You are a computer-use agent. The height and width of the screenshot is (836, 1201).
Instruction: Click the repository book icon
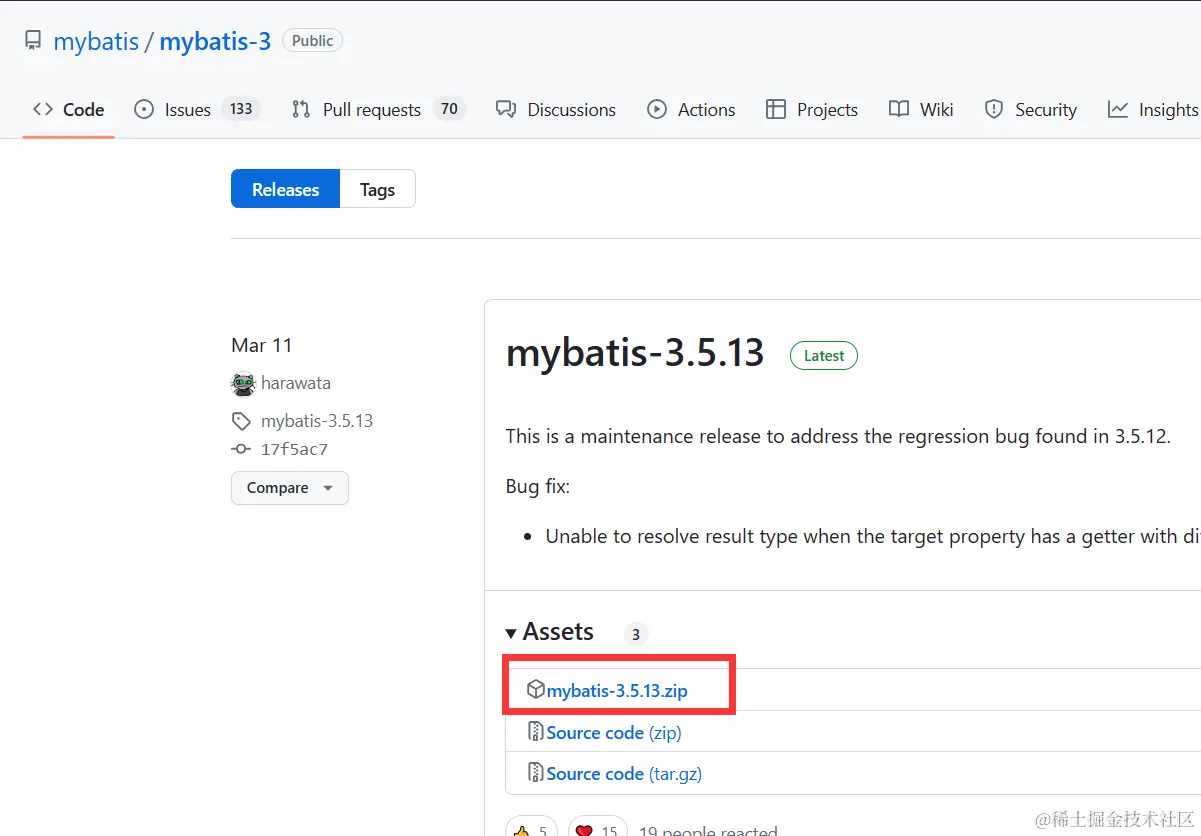(33, 41)
